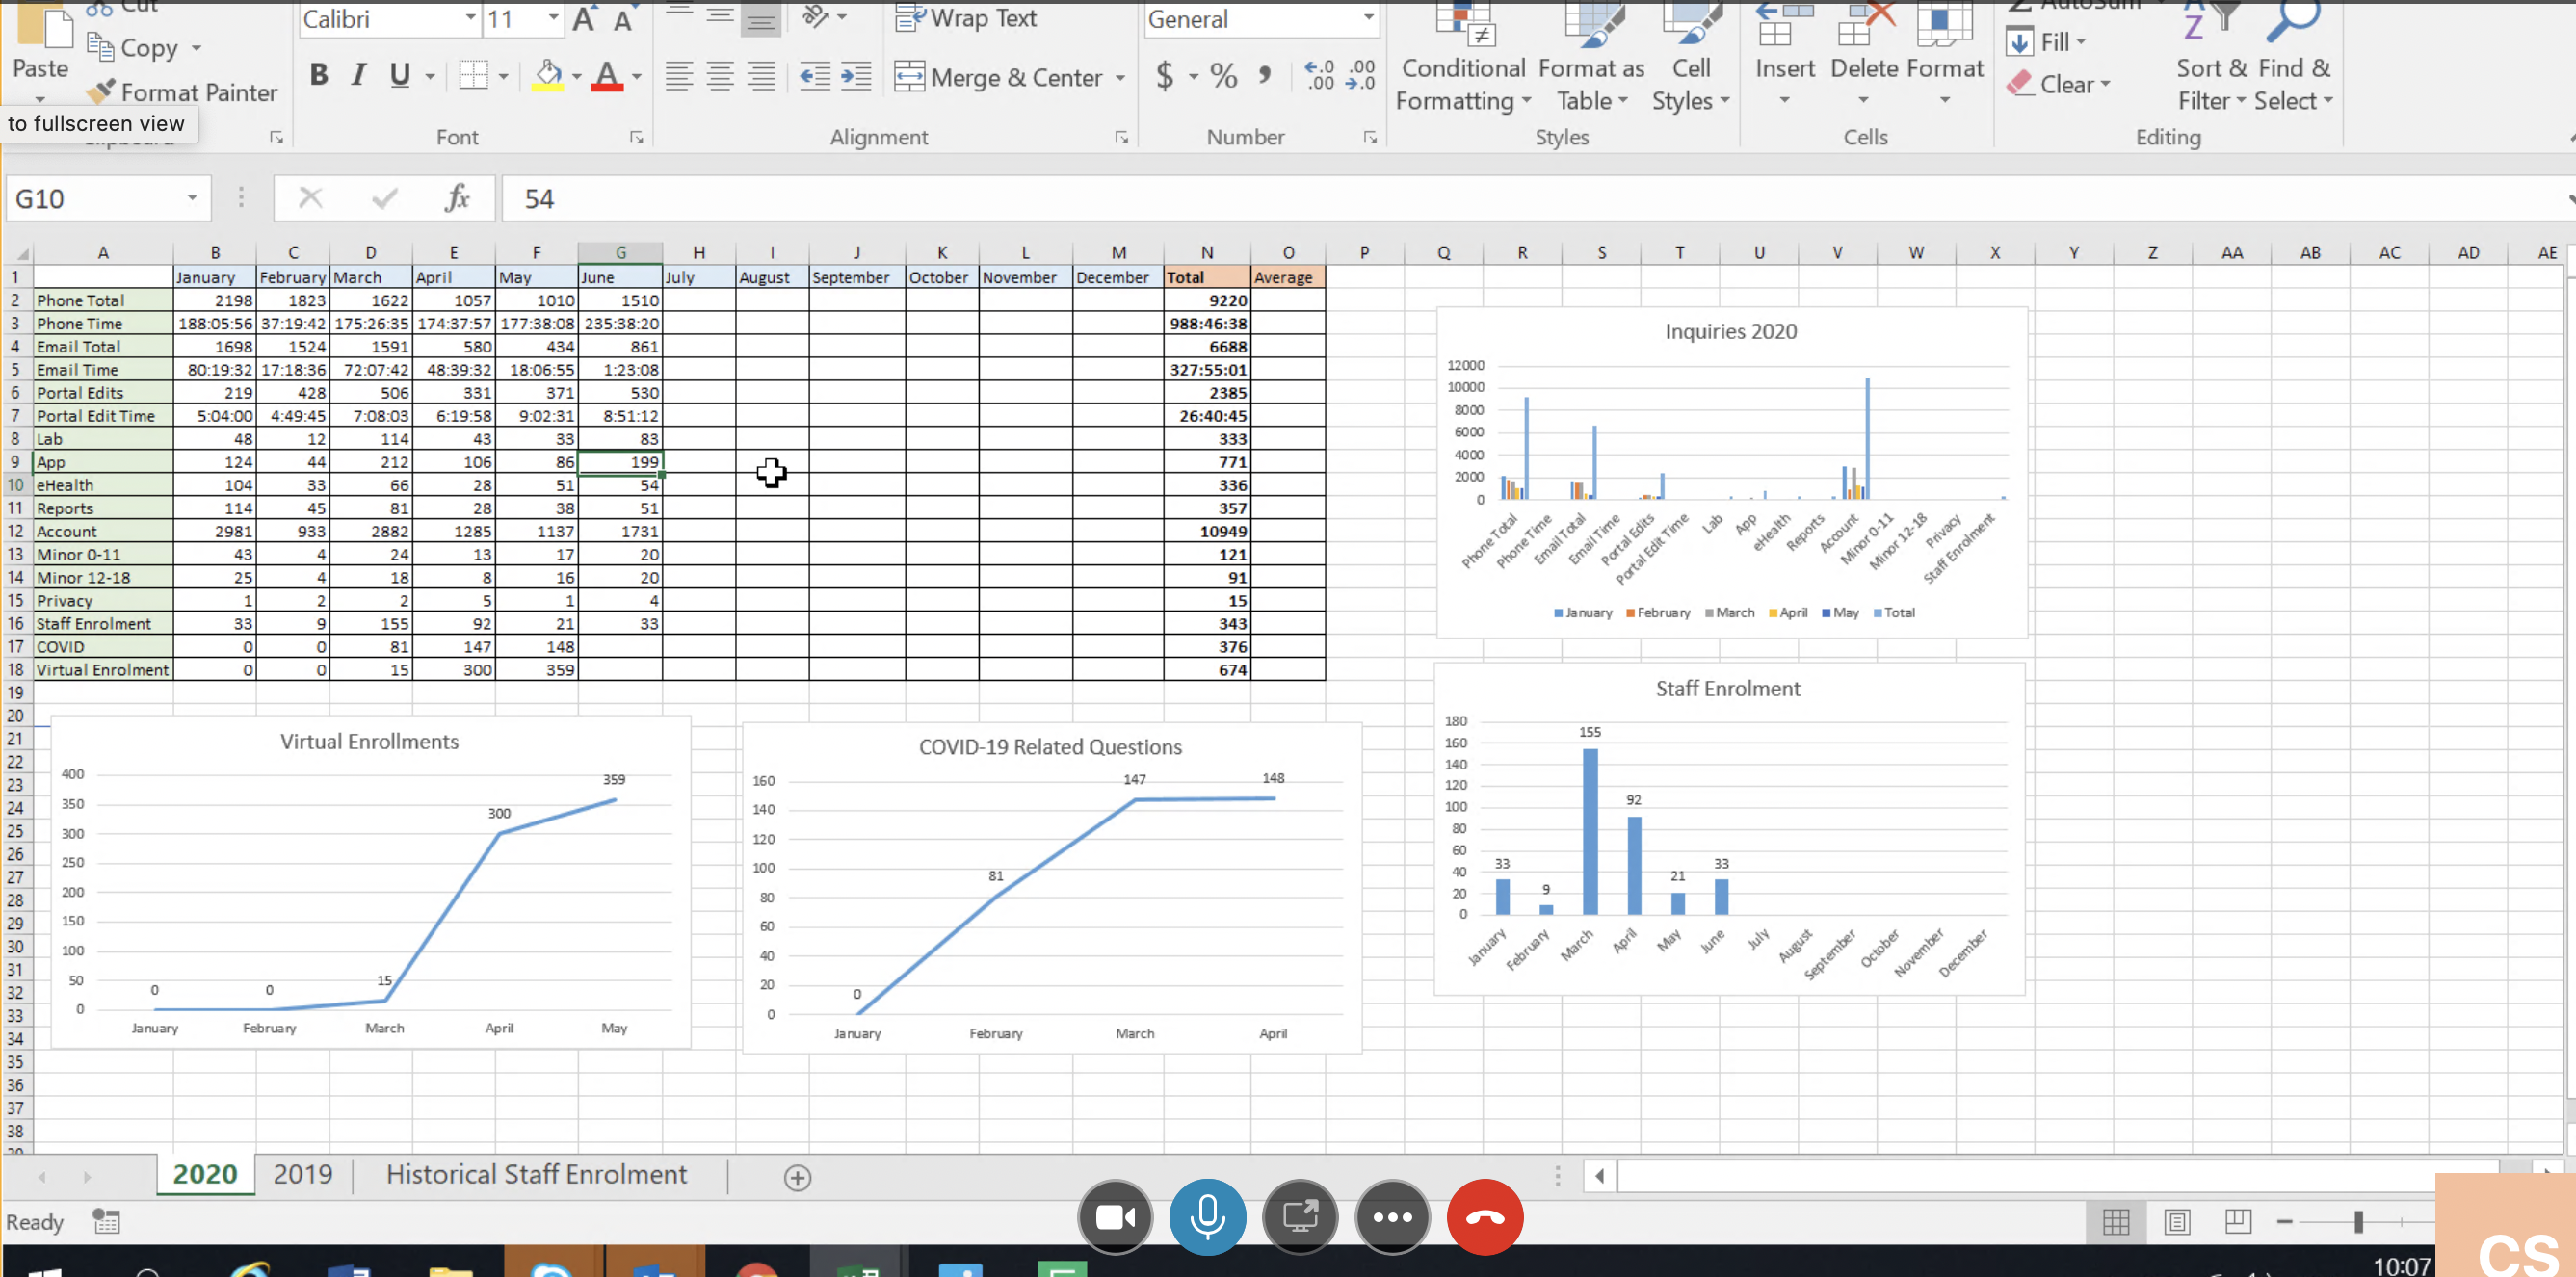Open the Name Box G10 dropdown arrow
Image resolution: width=2576 pixels, height=1277 pixels.
(x=191, y=198)
